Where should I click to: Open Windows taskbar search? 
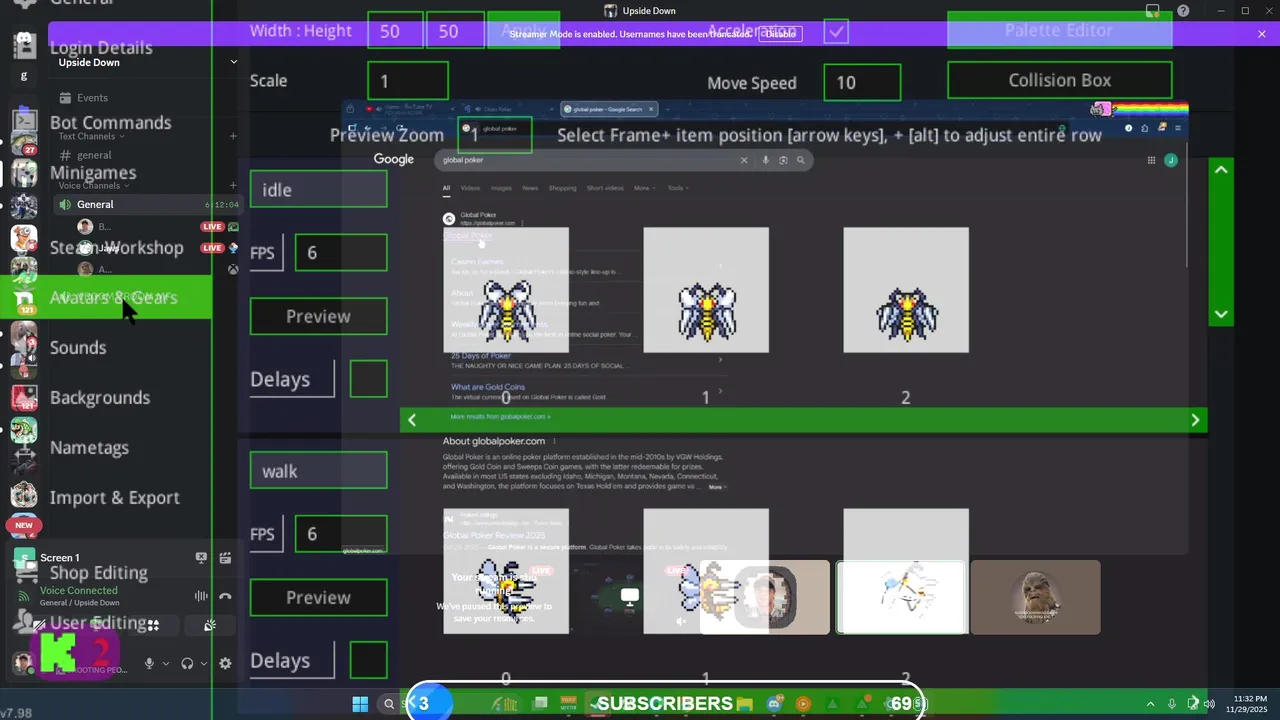click(x=389, y=704)
